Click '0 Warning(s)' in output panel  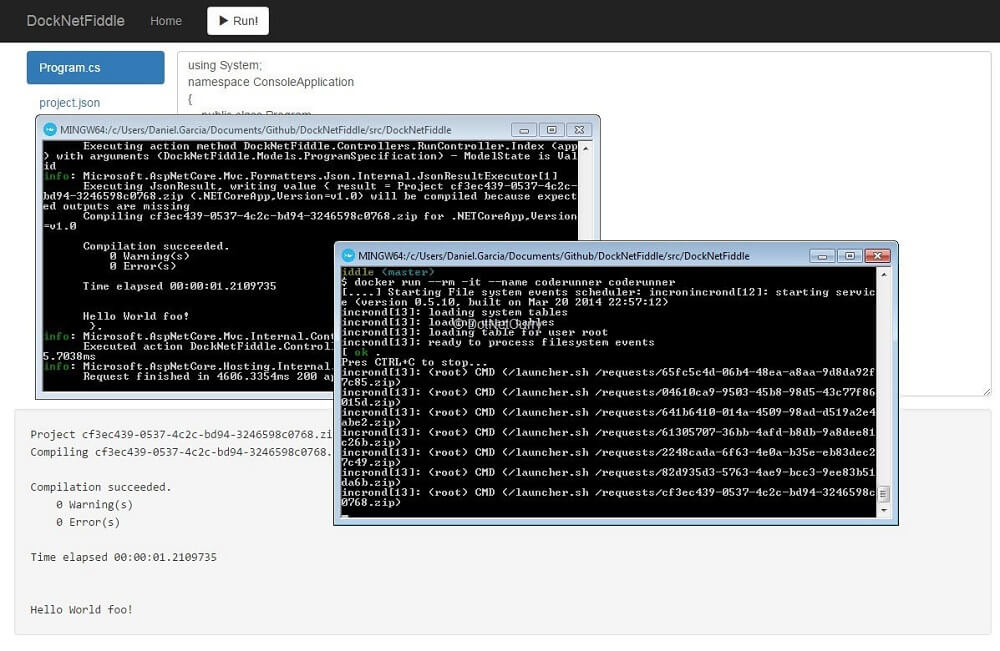coord(94,504)
